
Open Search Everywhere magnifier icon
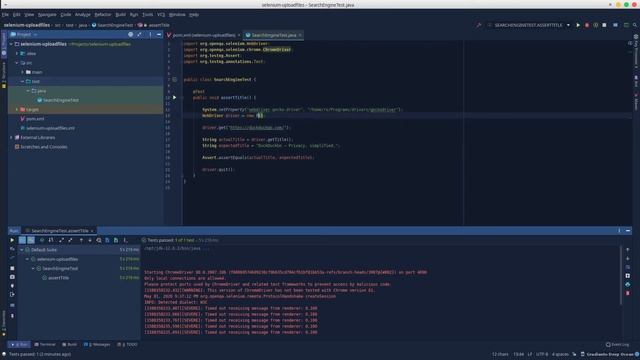pos(635,25)
